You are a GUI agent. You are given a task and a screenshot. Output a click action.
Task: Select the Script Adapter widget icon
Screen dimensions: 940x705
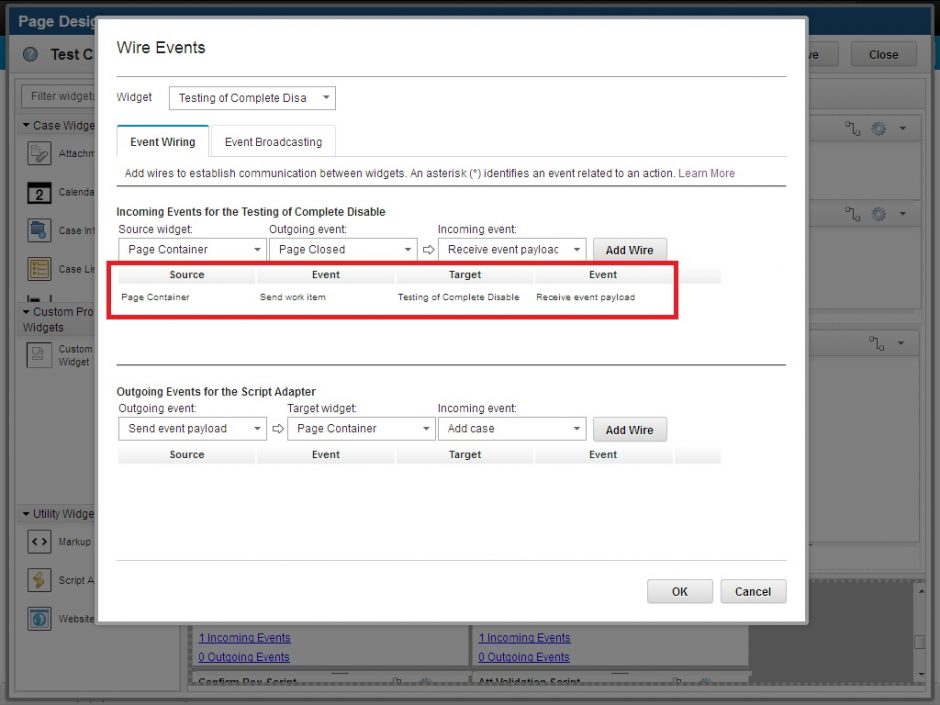(x=38, y=579)
